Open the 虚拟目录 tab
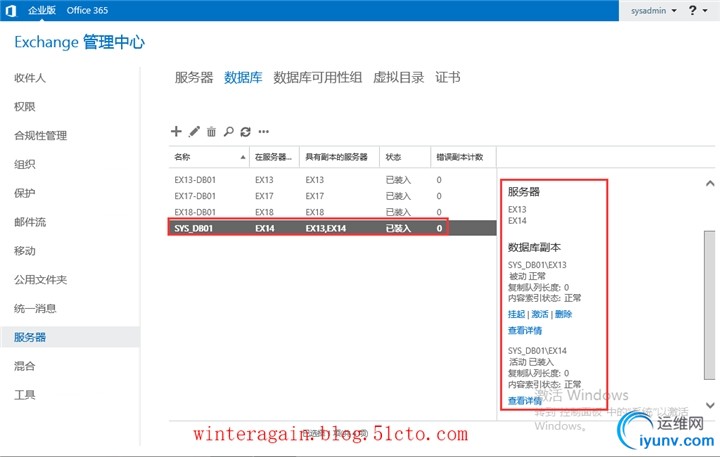Viewport: 720px width, 457px height. [399, 77]
